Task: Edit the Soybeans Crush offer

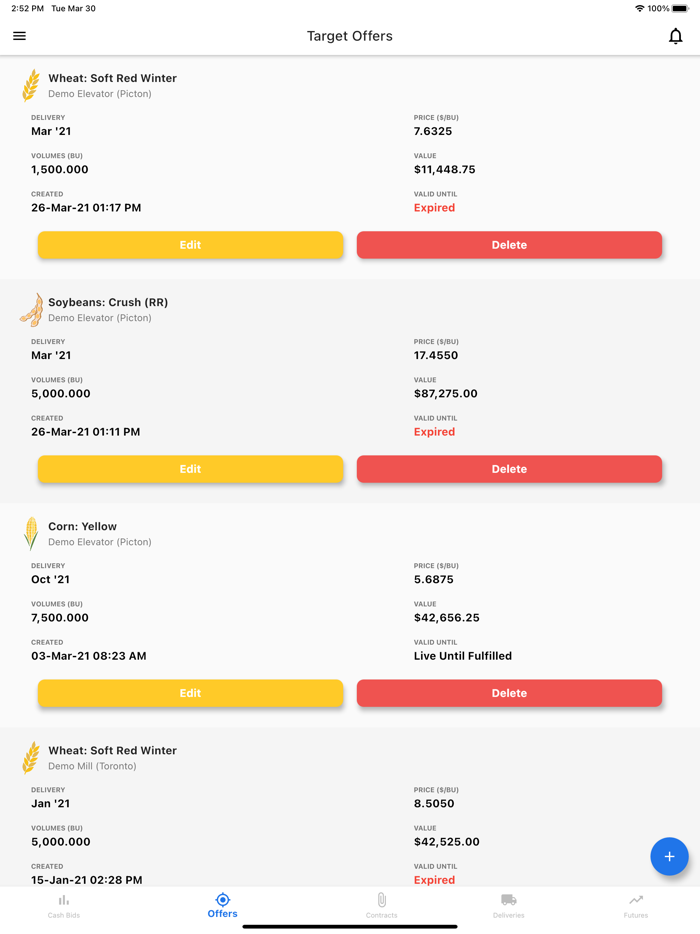Action: point(190,469)
